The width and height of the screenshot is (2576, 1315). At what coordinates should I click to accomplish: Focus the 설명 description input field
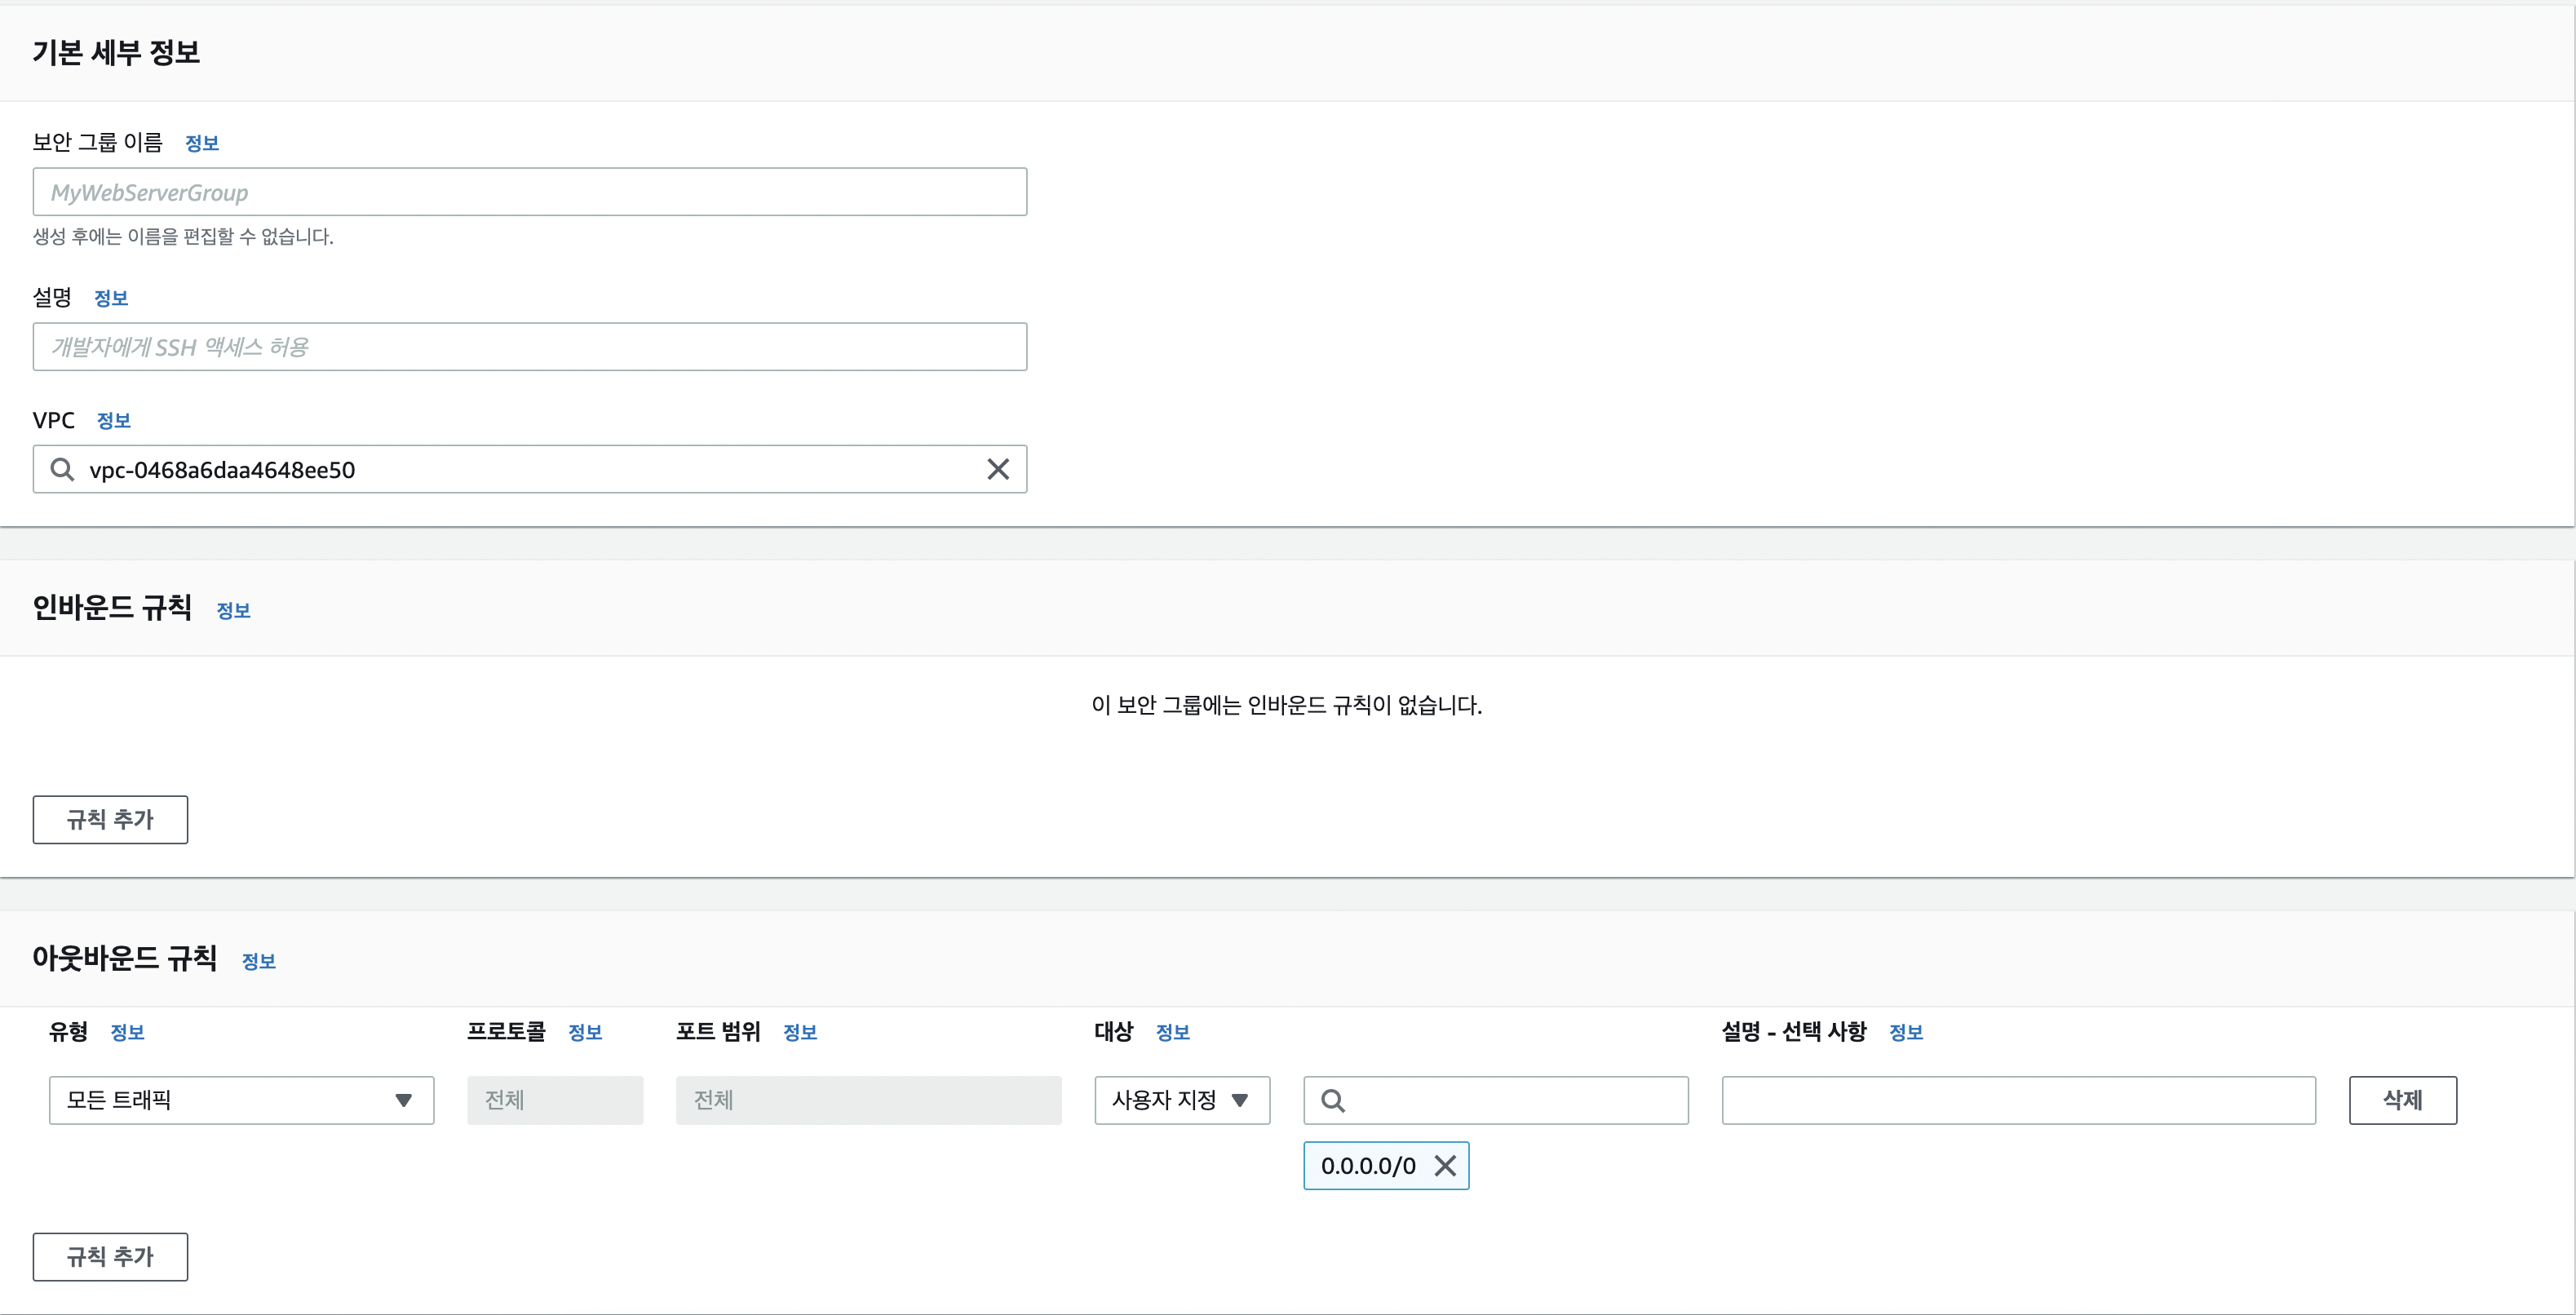coord(529,347)
